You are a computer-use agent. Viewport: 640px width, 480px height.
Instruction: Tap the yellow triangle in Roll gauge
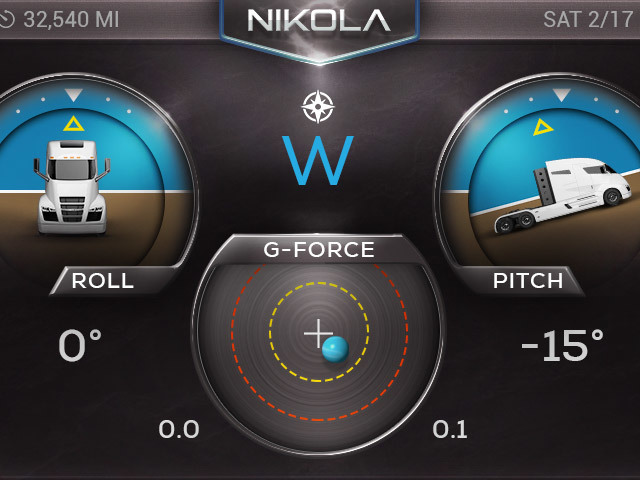pos(73,124)
